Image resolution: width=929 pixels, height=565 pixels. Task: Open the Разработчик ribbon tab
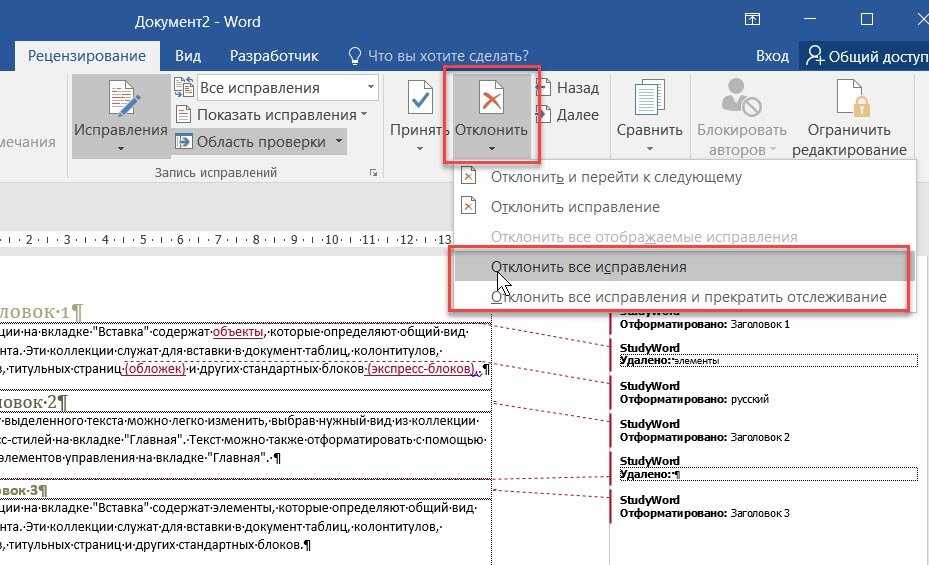coord(274,56)
